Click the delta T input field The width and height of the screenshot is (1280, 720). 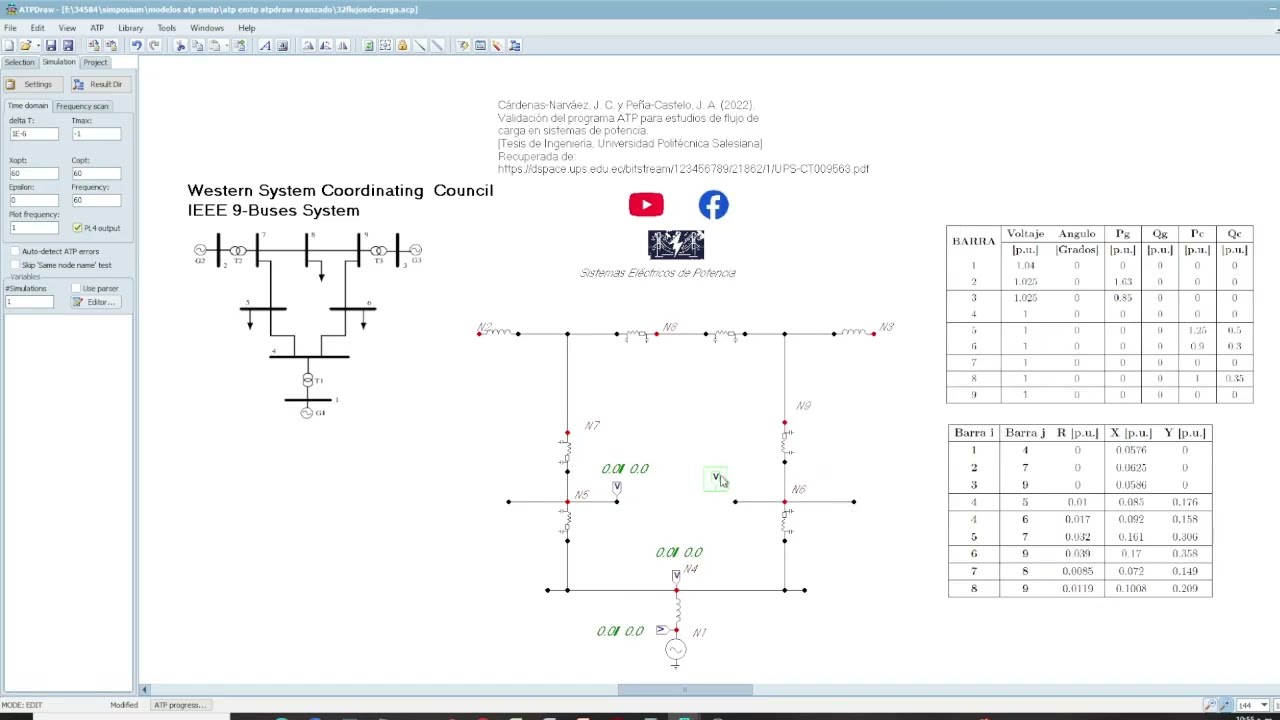pyautogui.click(x=33, y=133)
